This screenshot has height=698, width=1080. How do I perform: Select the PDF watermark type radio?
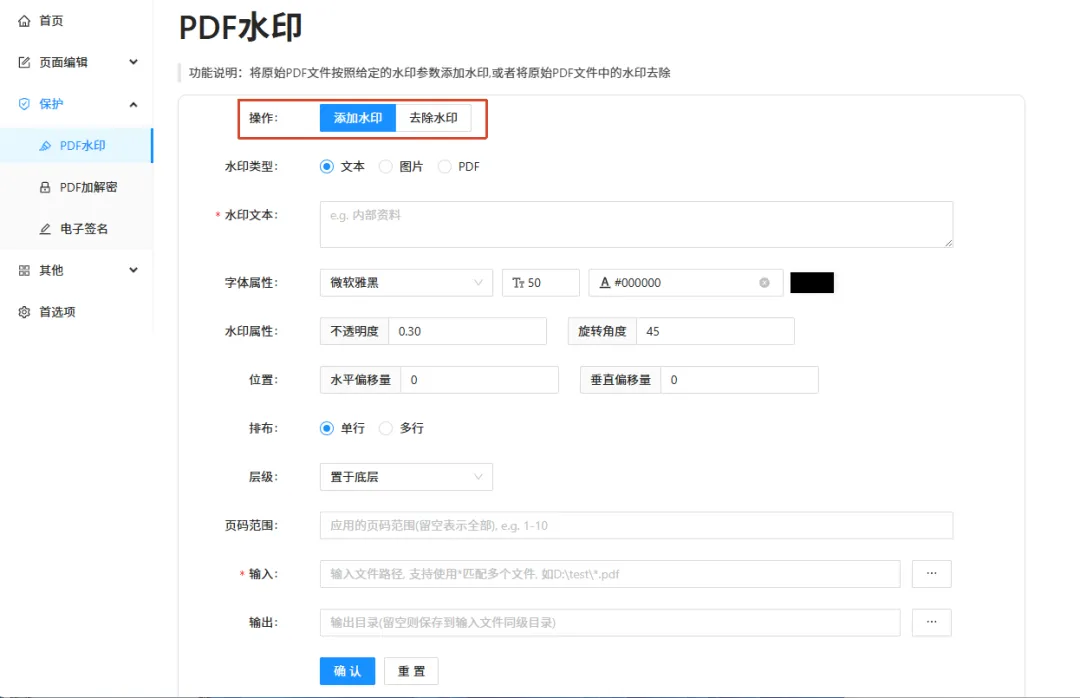[444, 167]
